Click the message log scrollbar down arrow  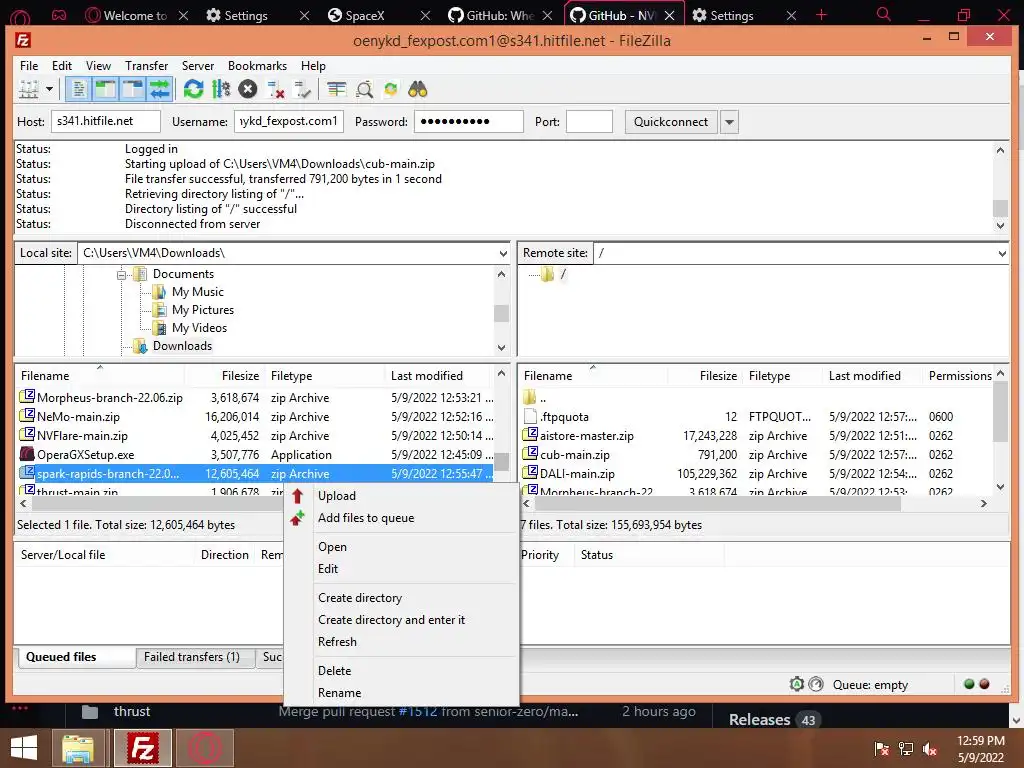click(1000, 225)
